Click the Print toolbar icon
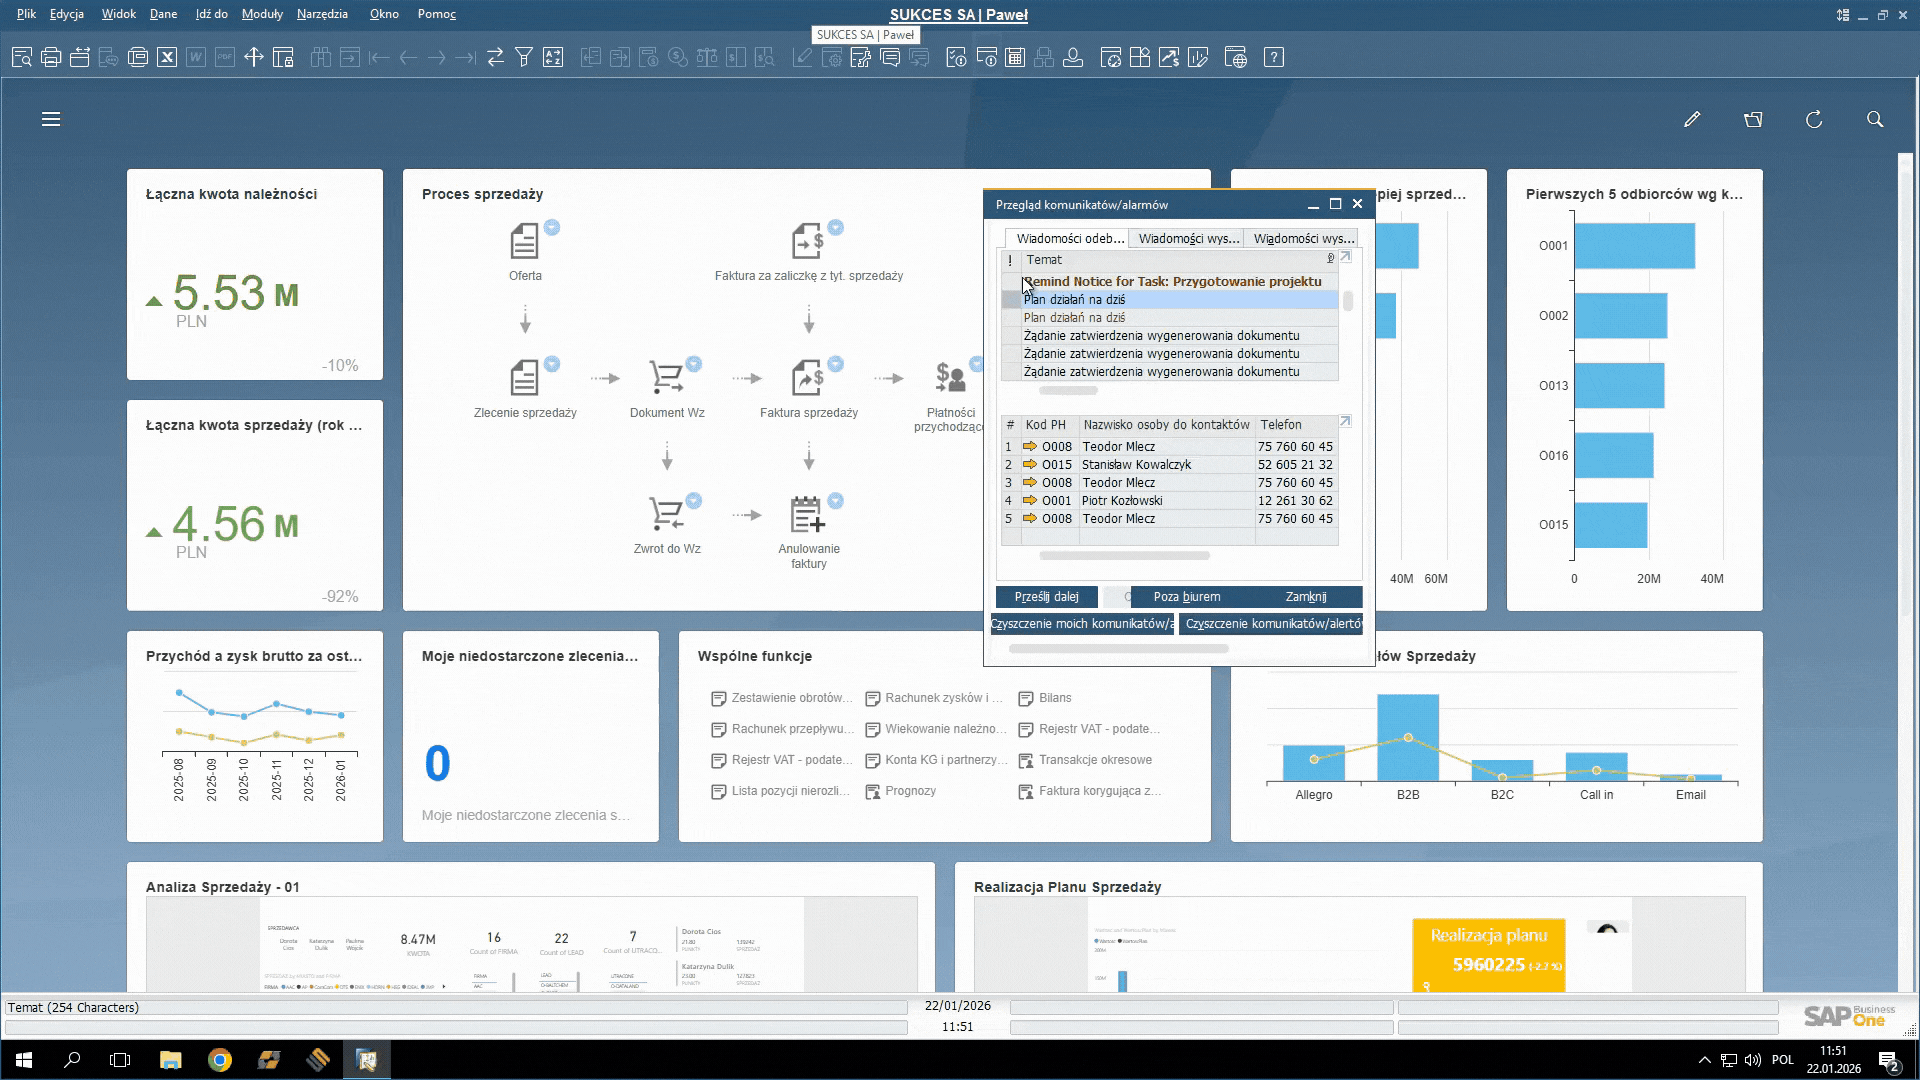1920x1080 pixels. tap(51, 57)
